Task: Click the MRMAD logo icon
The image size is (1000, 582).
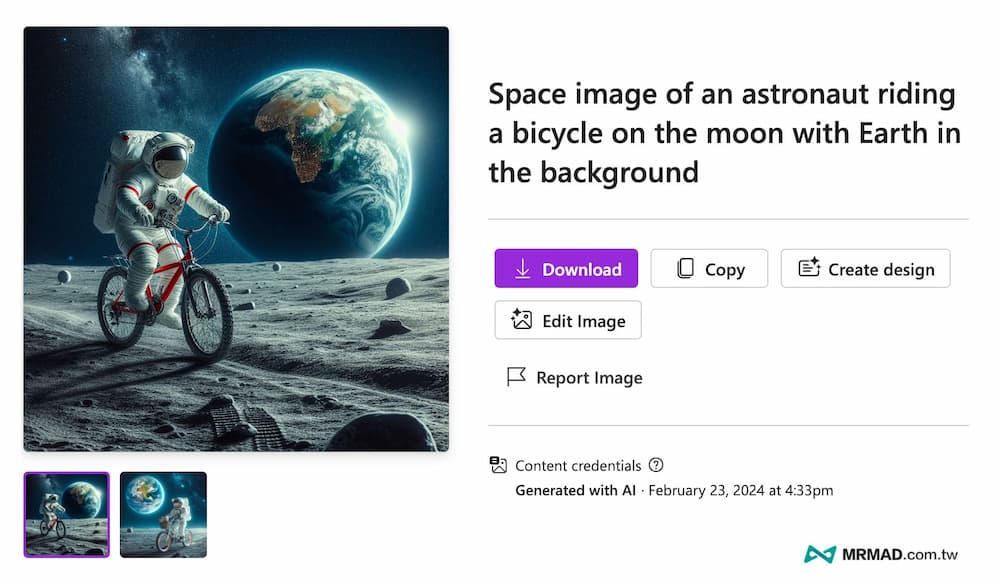Action: tap(820, 555)
